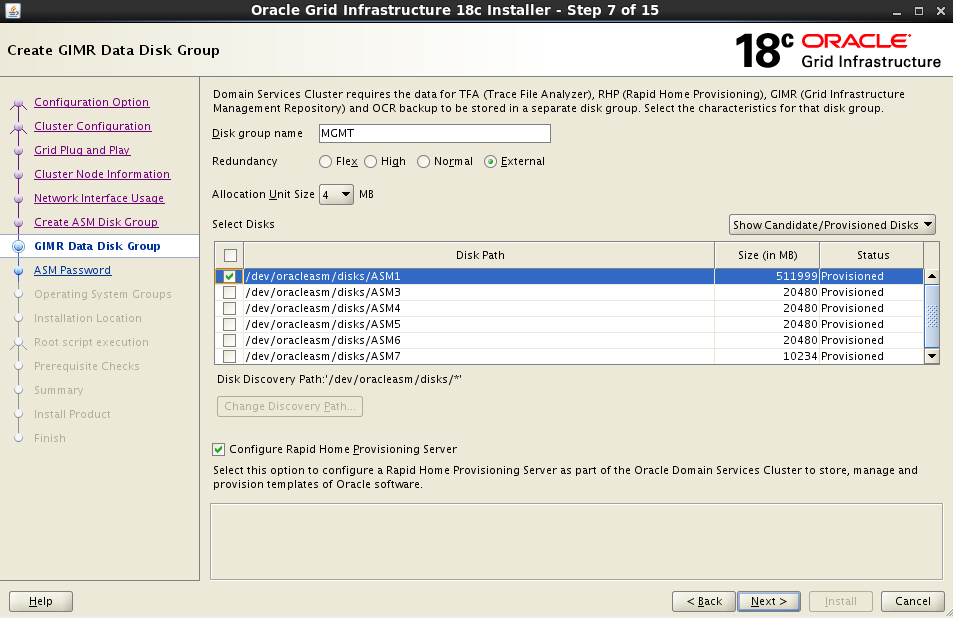Click the Provisioned status for ASM6
Screen dimensions: 953x618
852,340
